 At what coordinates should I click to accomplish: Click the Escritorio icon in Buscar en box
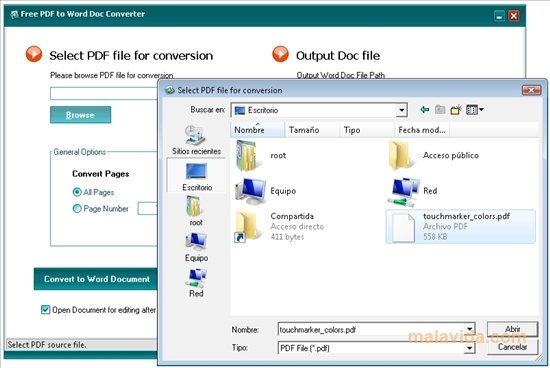(240, 111)
